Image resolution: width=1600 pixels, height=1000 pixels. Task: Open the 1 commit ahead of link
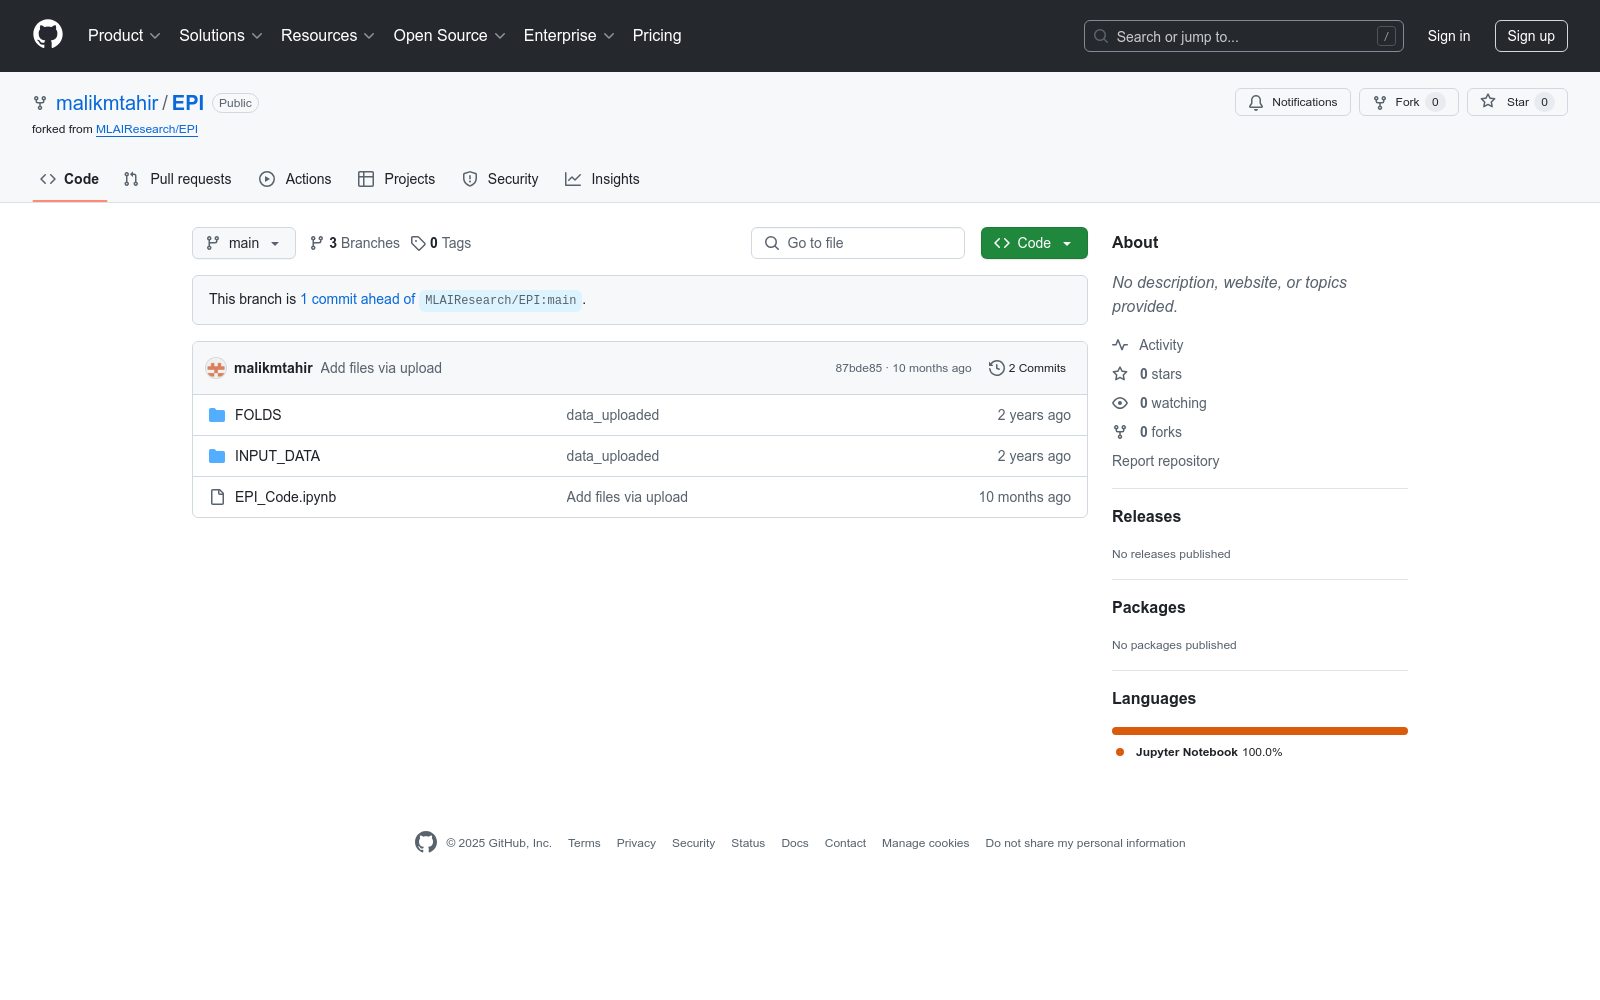[x=358, y=299]
